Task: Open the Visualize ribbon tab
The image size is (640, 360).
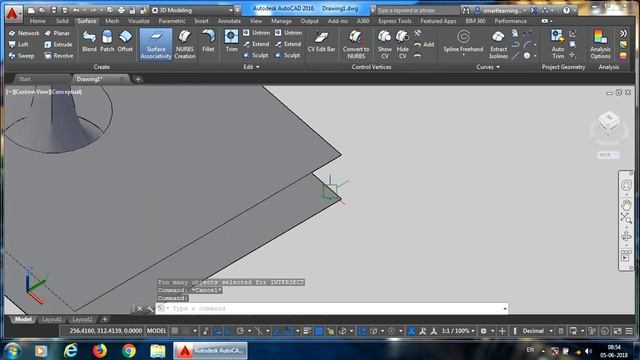Action: pyautogui.click(x=139, y=21)
